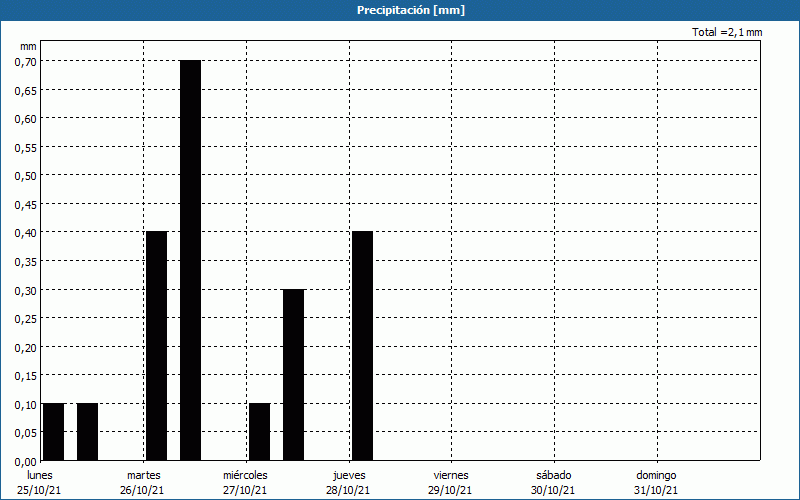Image resolution: width=800 pixels, height=500 pixels.
Task: Click the 0,50 axis value
Action: pos(25,176)
